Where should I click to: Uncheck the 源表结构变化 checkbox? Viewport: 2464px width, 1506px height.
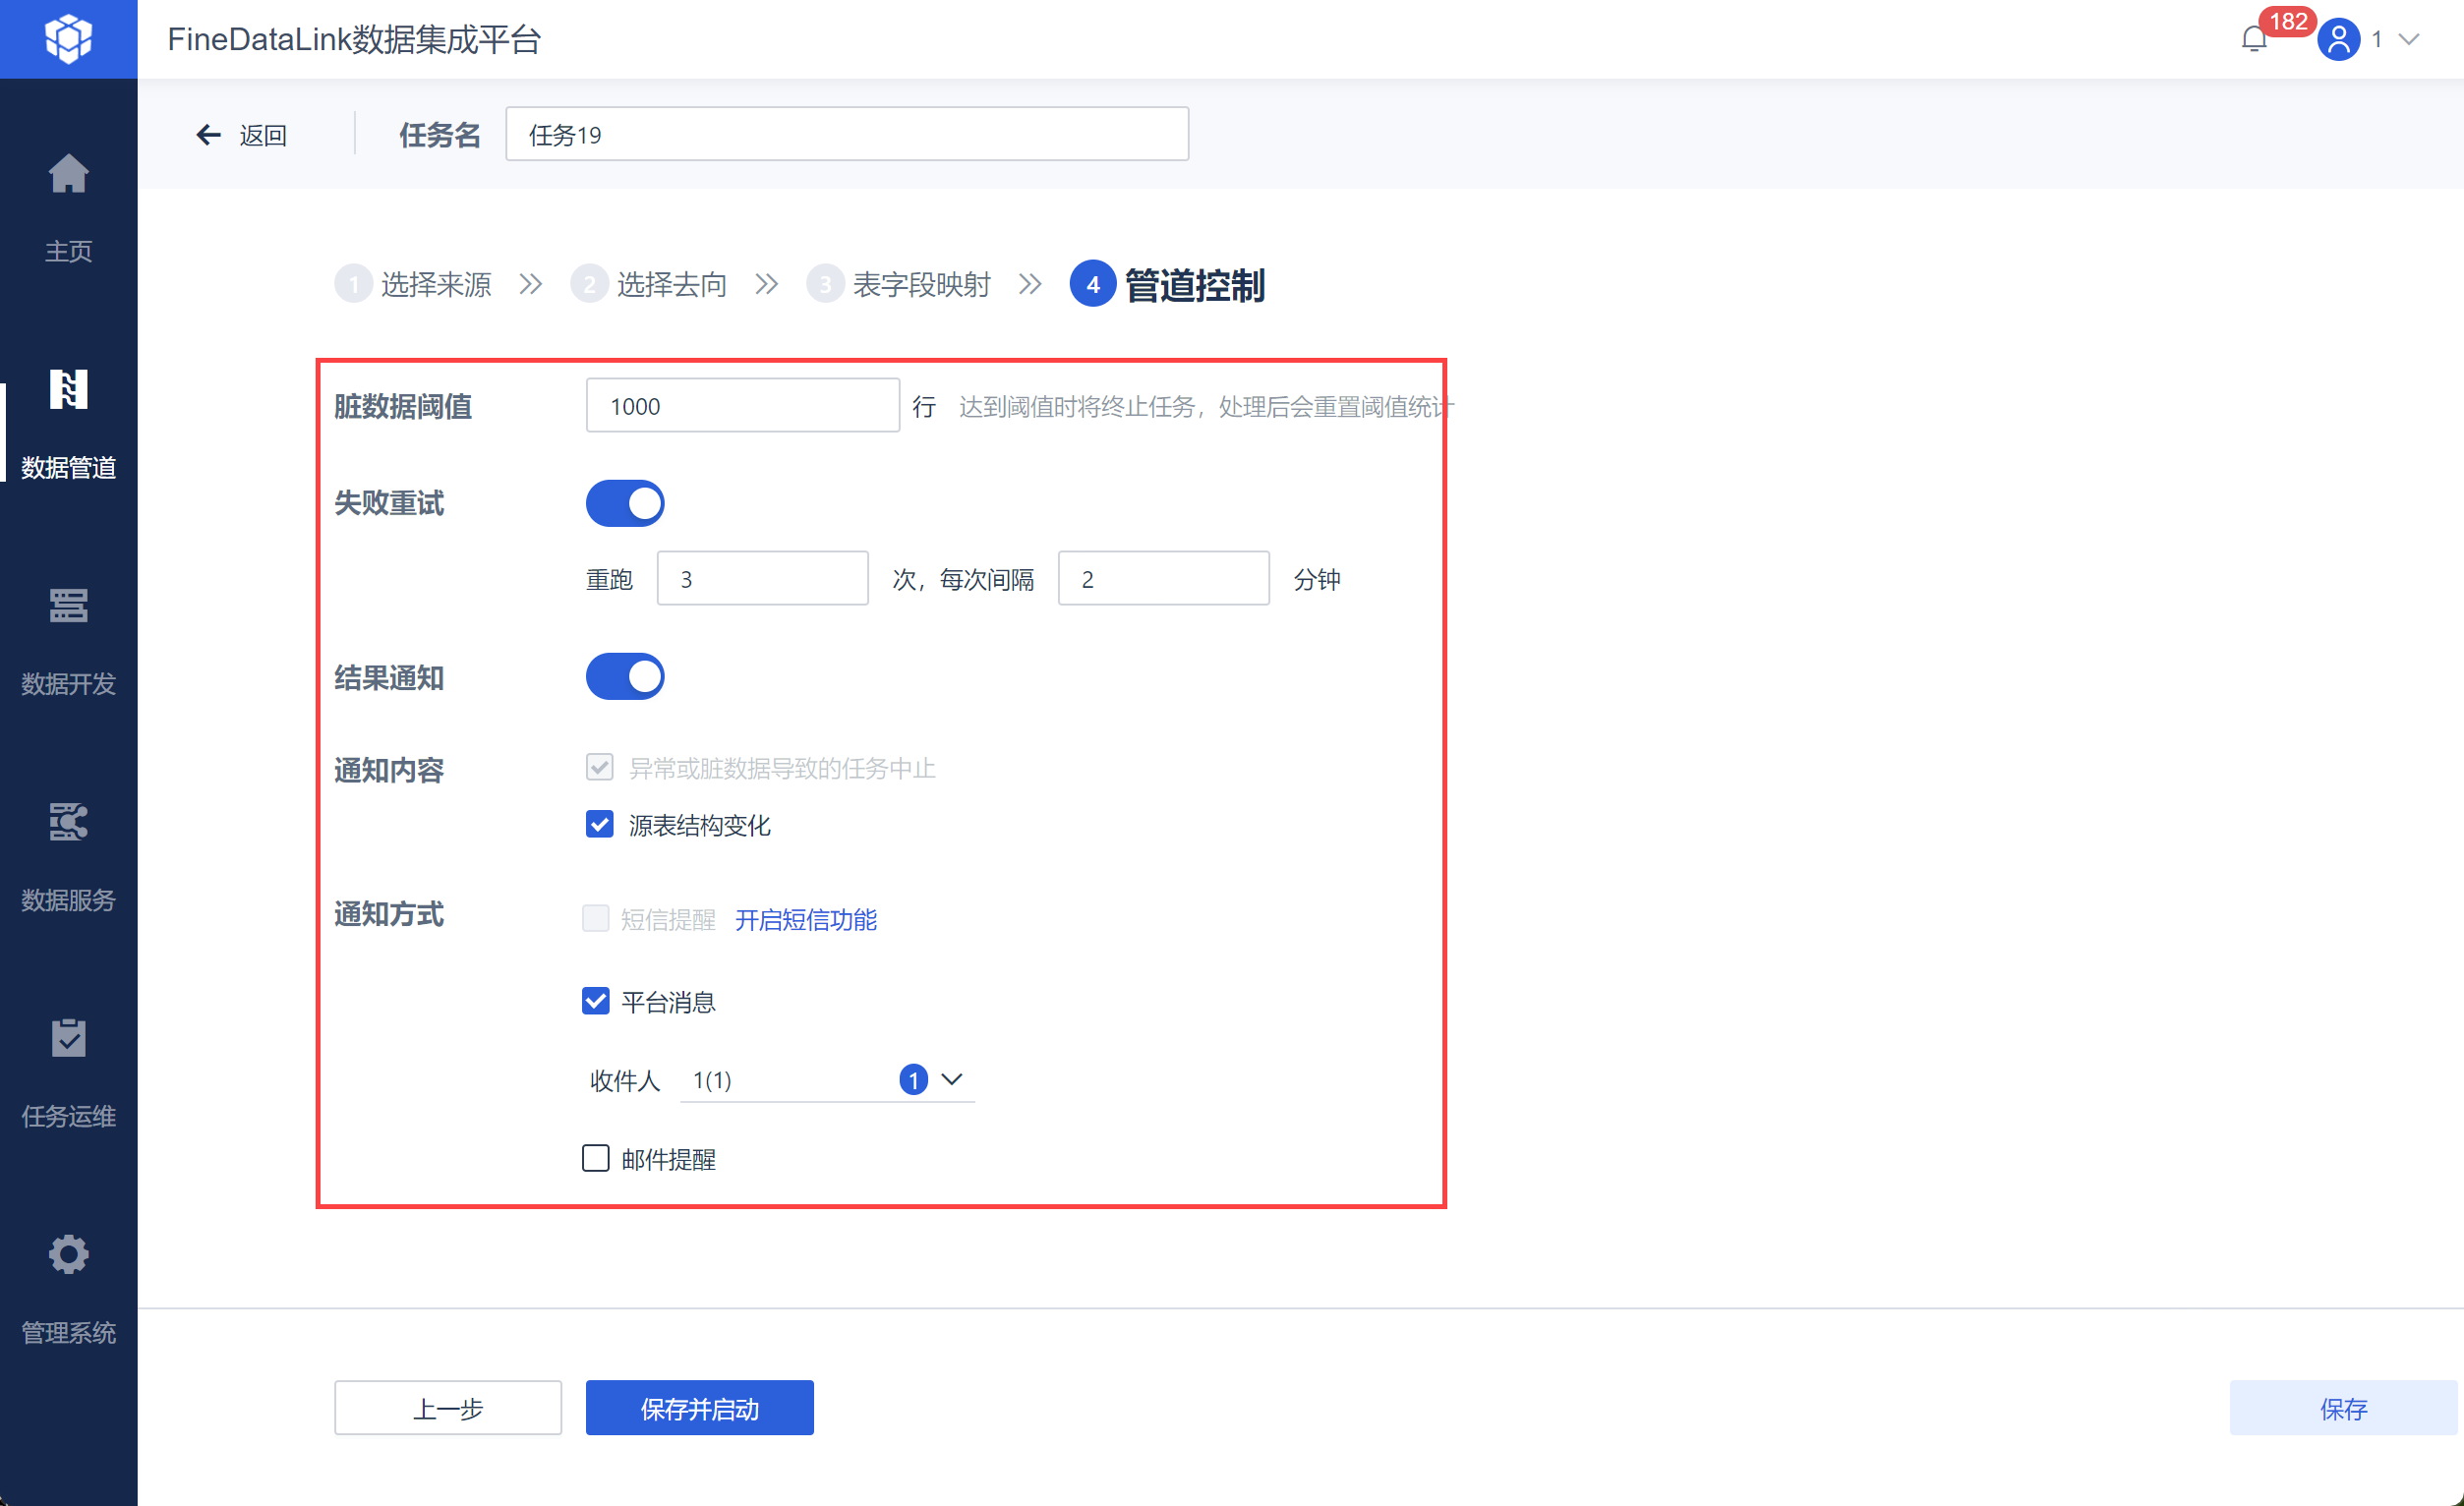point(599,825)
